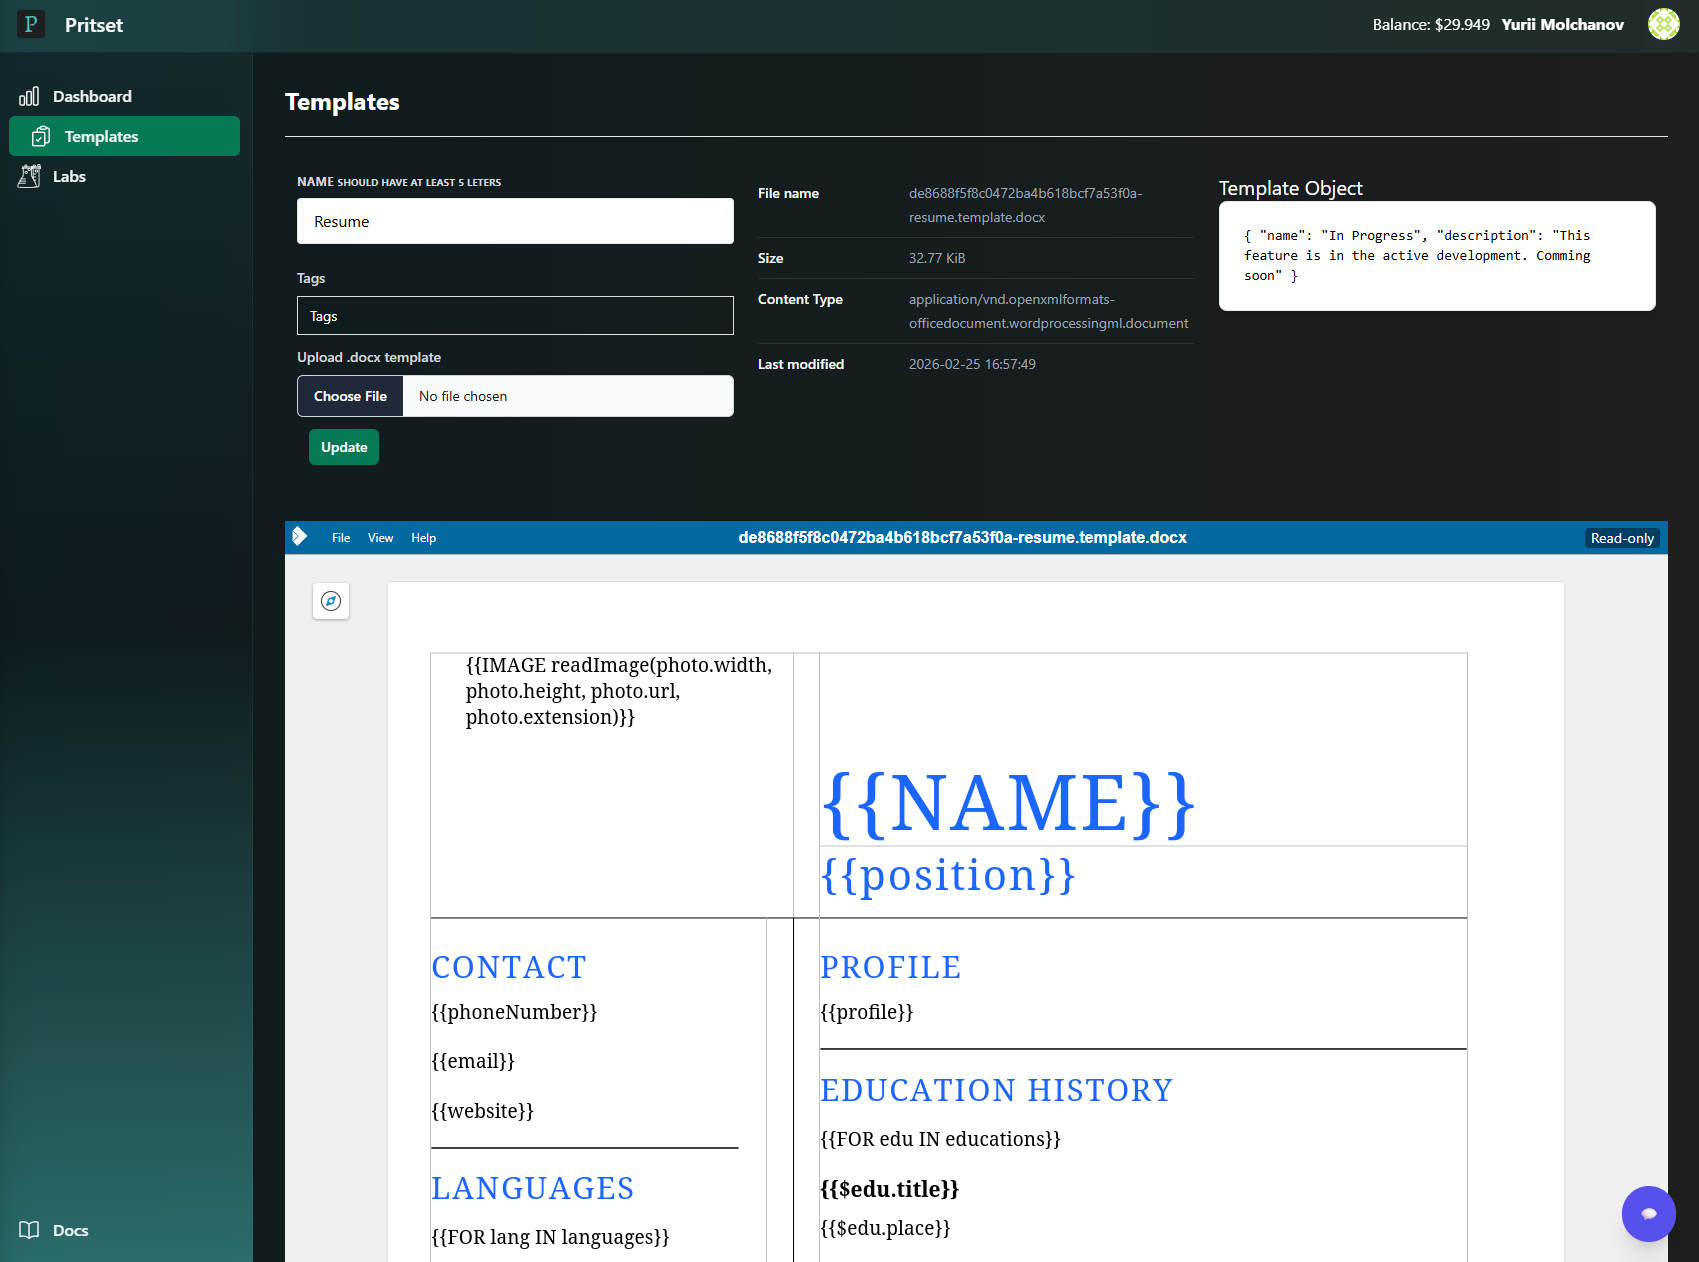Focus the Tags input field
Viewport: 1699px width, 1262px height.
coord(515,316)
